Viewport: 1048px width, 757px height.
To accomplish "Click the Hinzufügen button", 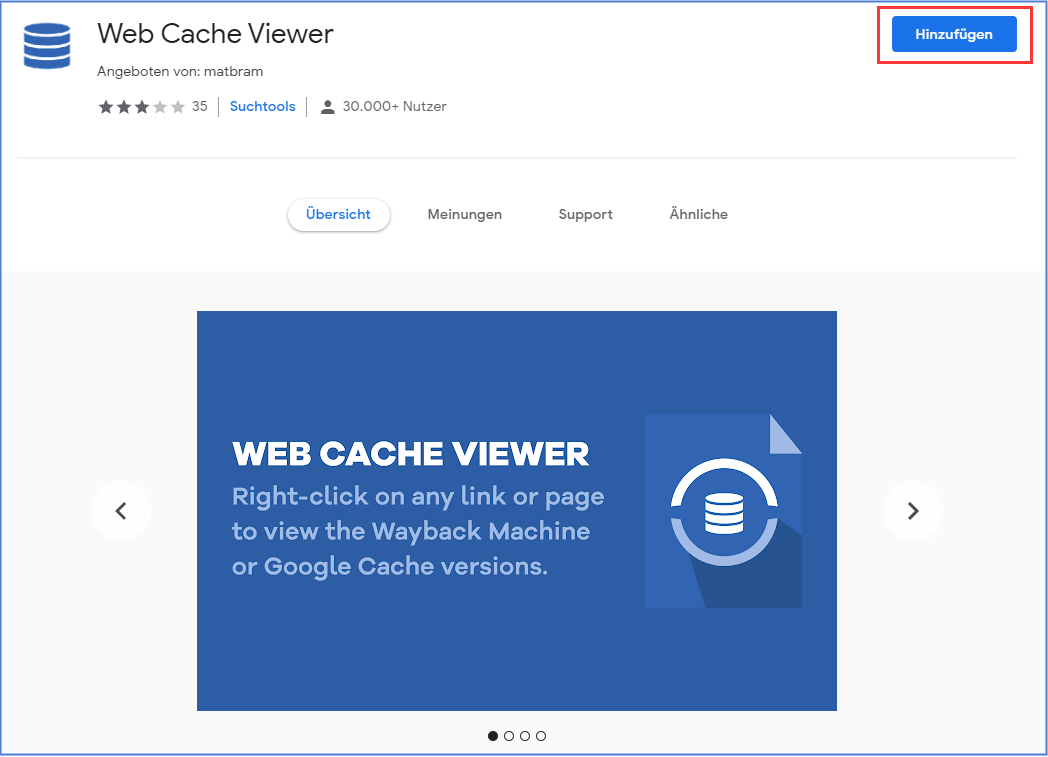I will click(x=953, y=33).
